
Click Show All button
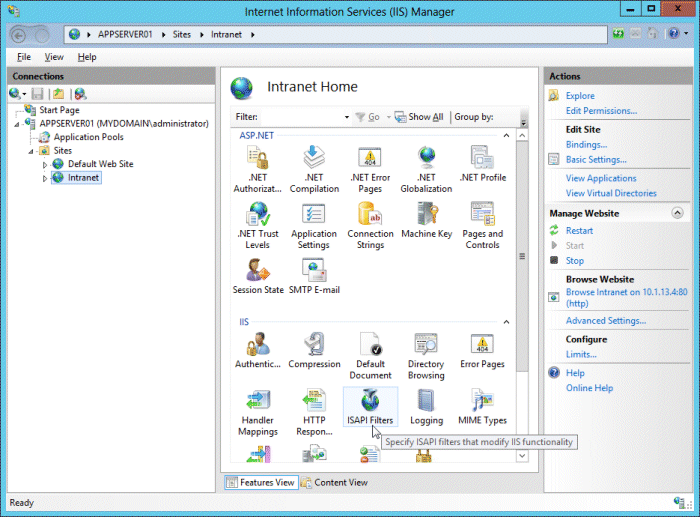click(x=420, y=117)
